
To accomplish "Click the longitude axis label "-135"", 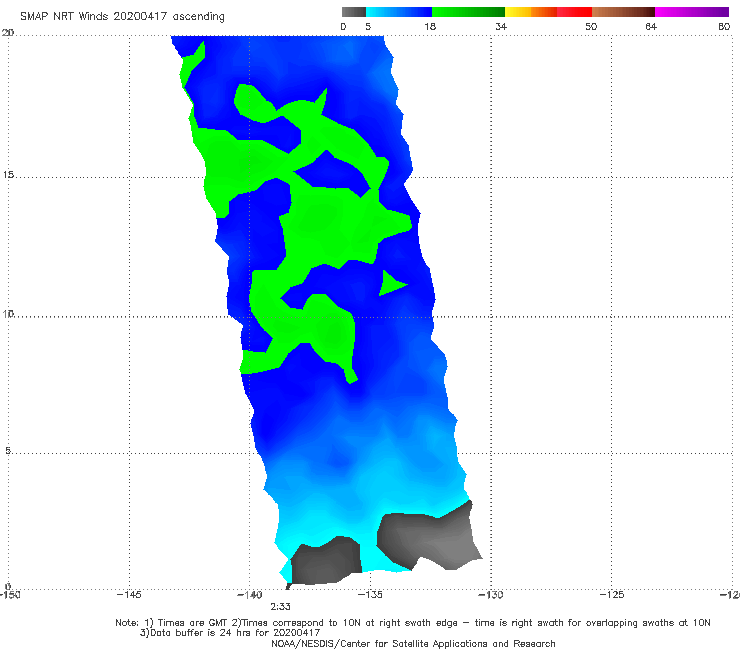I will (x=370, y=595).
